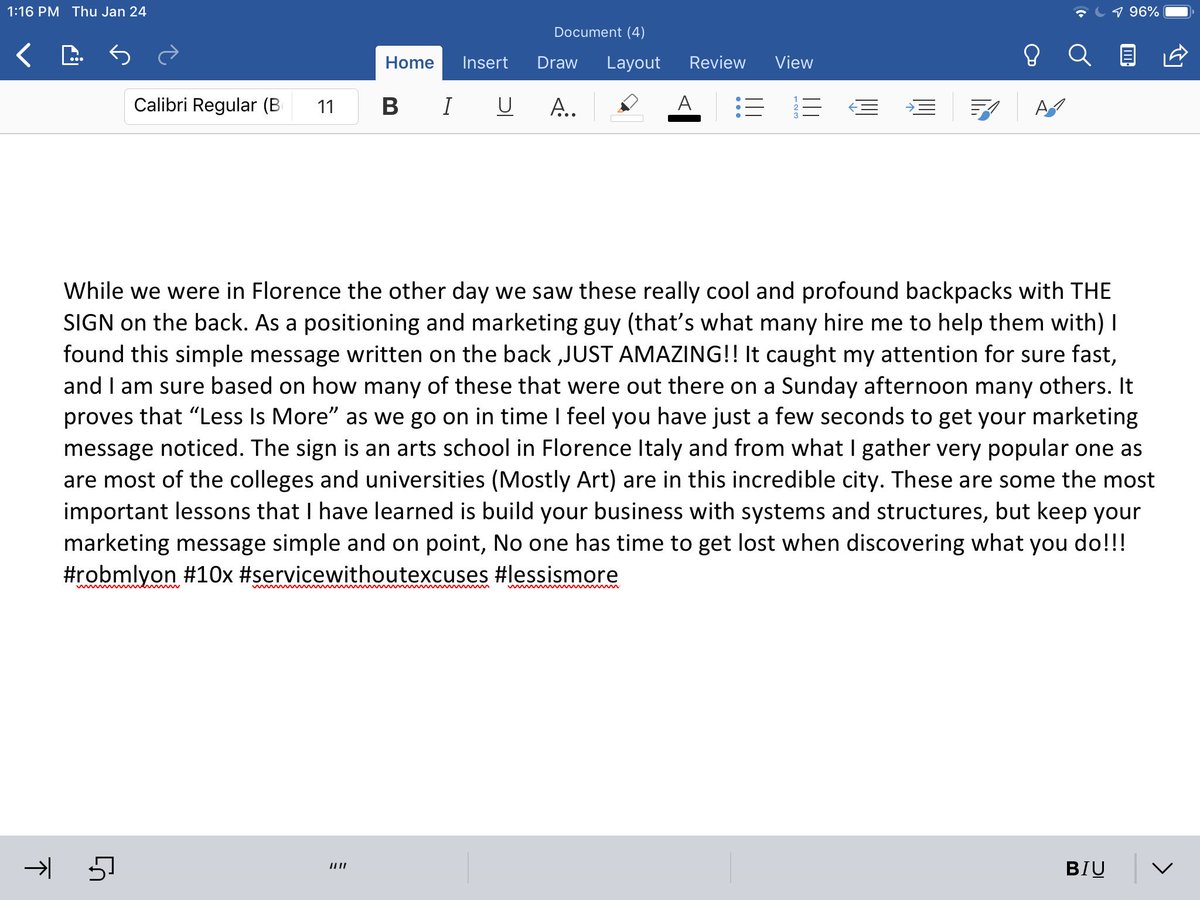Increase paragraph indent
The image size is (1200, 900).
point(921,106)
